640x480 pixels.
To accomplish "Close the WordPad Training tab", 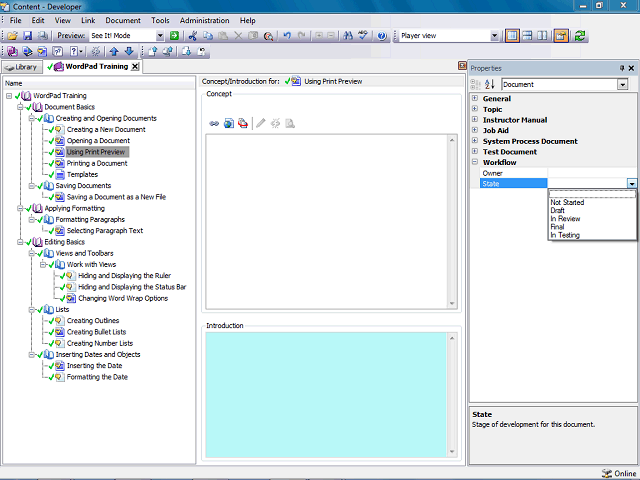I will [x=135, y=67].
